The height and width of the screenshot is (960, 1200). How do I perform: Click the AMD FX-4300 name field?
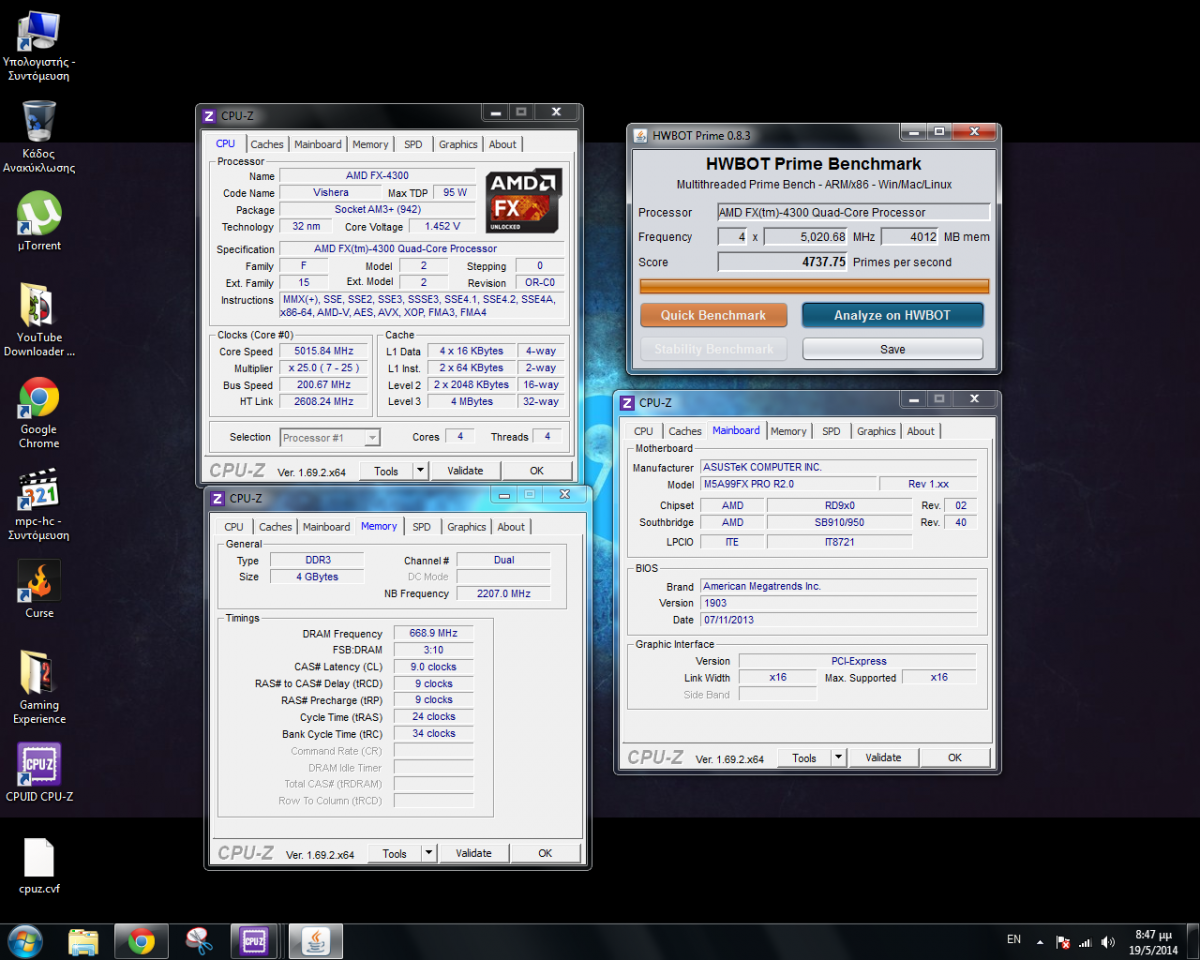click(377, 175)
